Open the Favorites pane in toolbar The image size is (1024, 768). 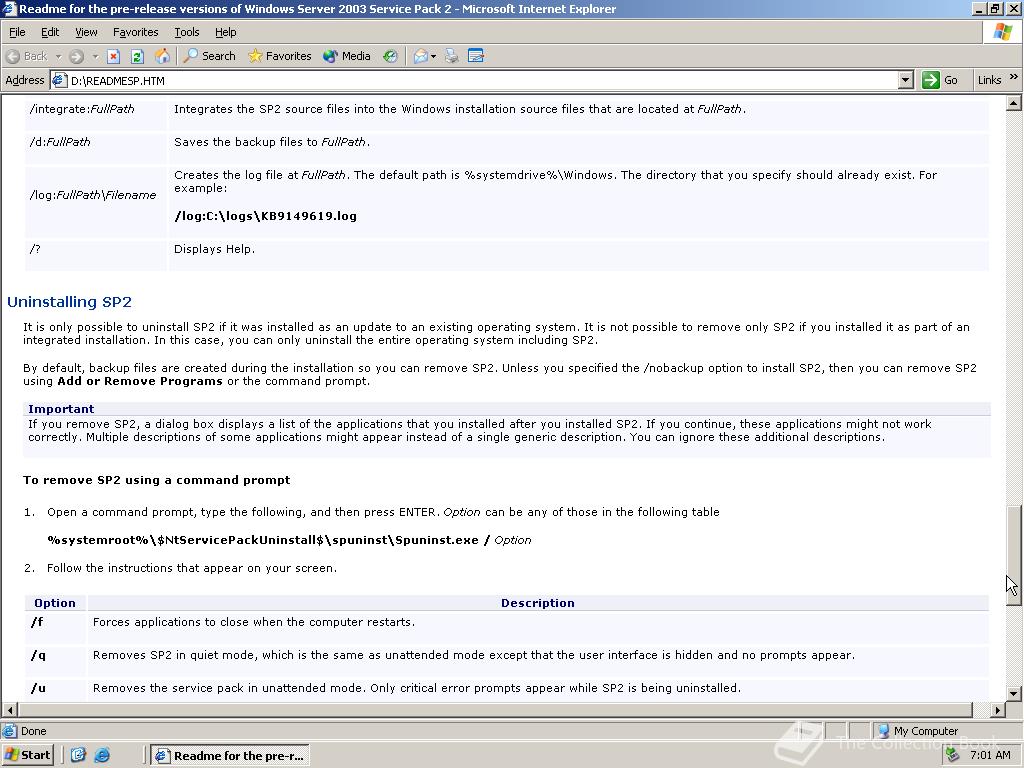coord(280,56)
